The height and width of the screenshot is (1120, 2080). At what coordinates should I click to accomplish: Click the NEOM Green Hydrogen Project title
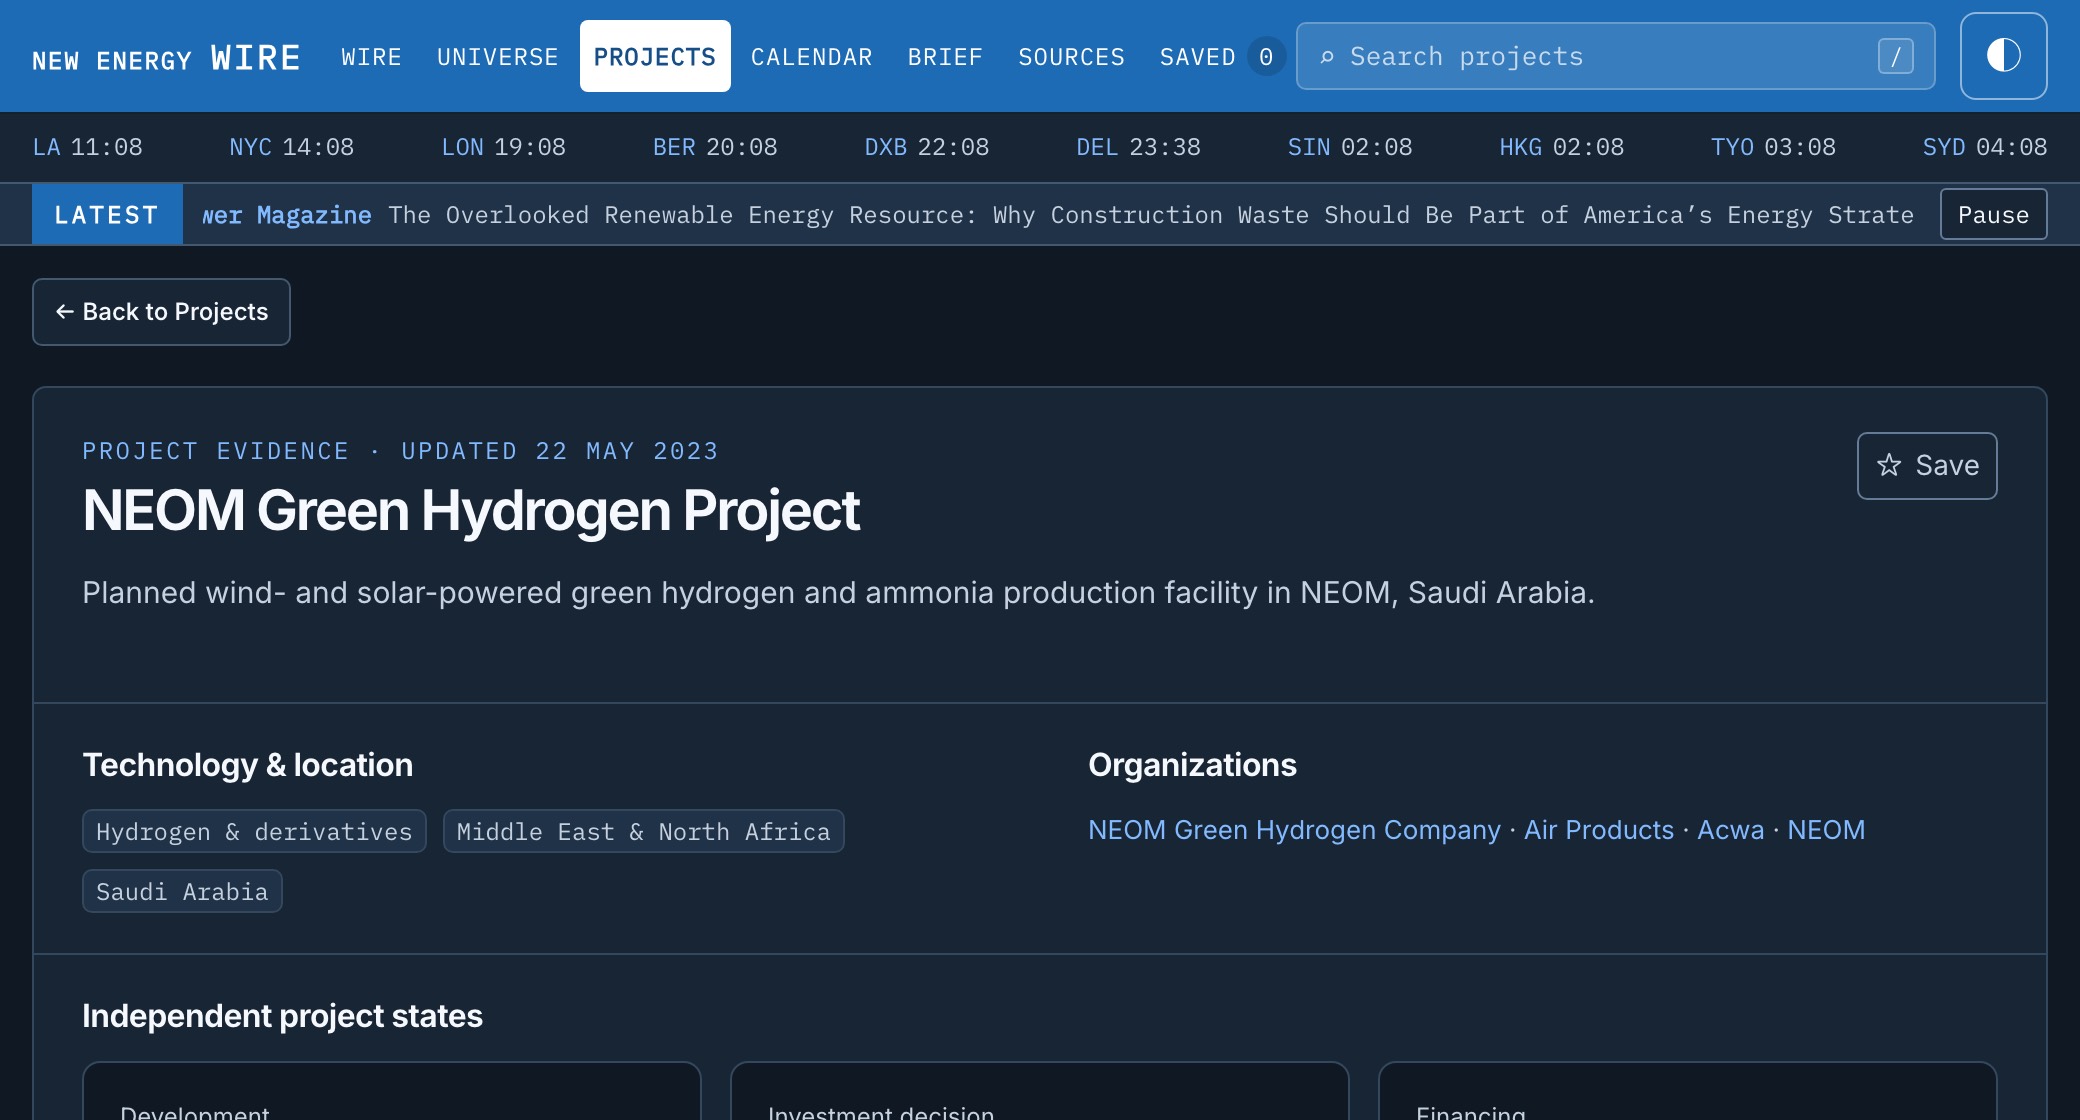(471, 511)
